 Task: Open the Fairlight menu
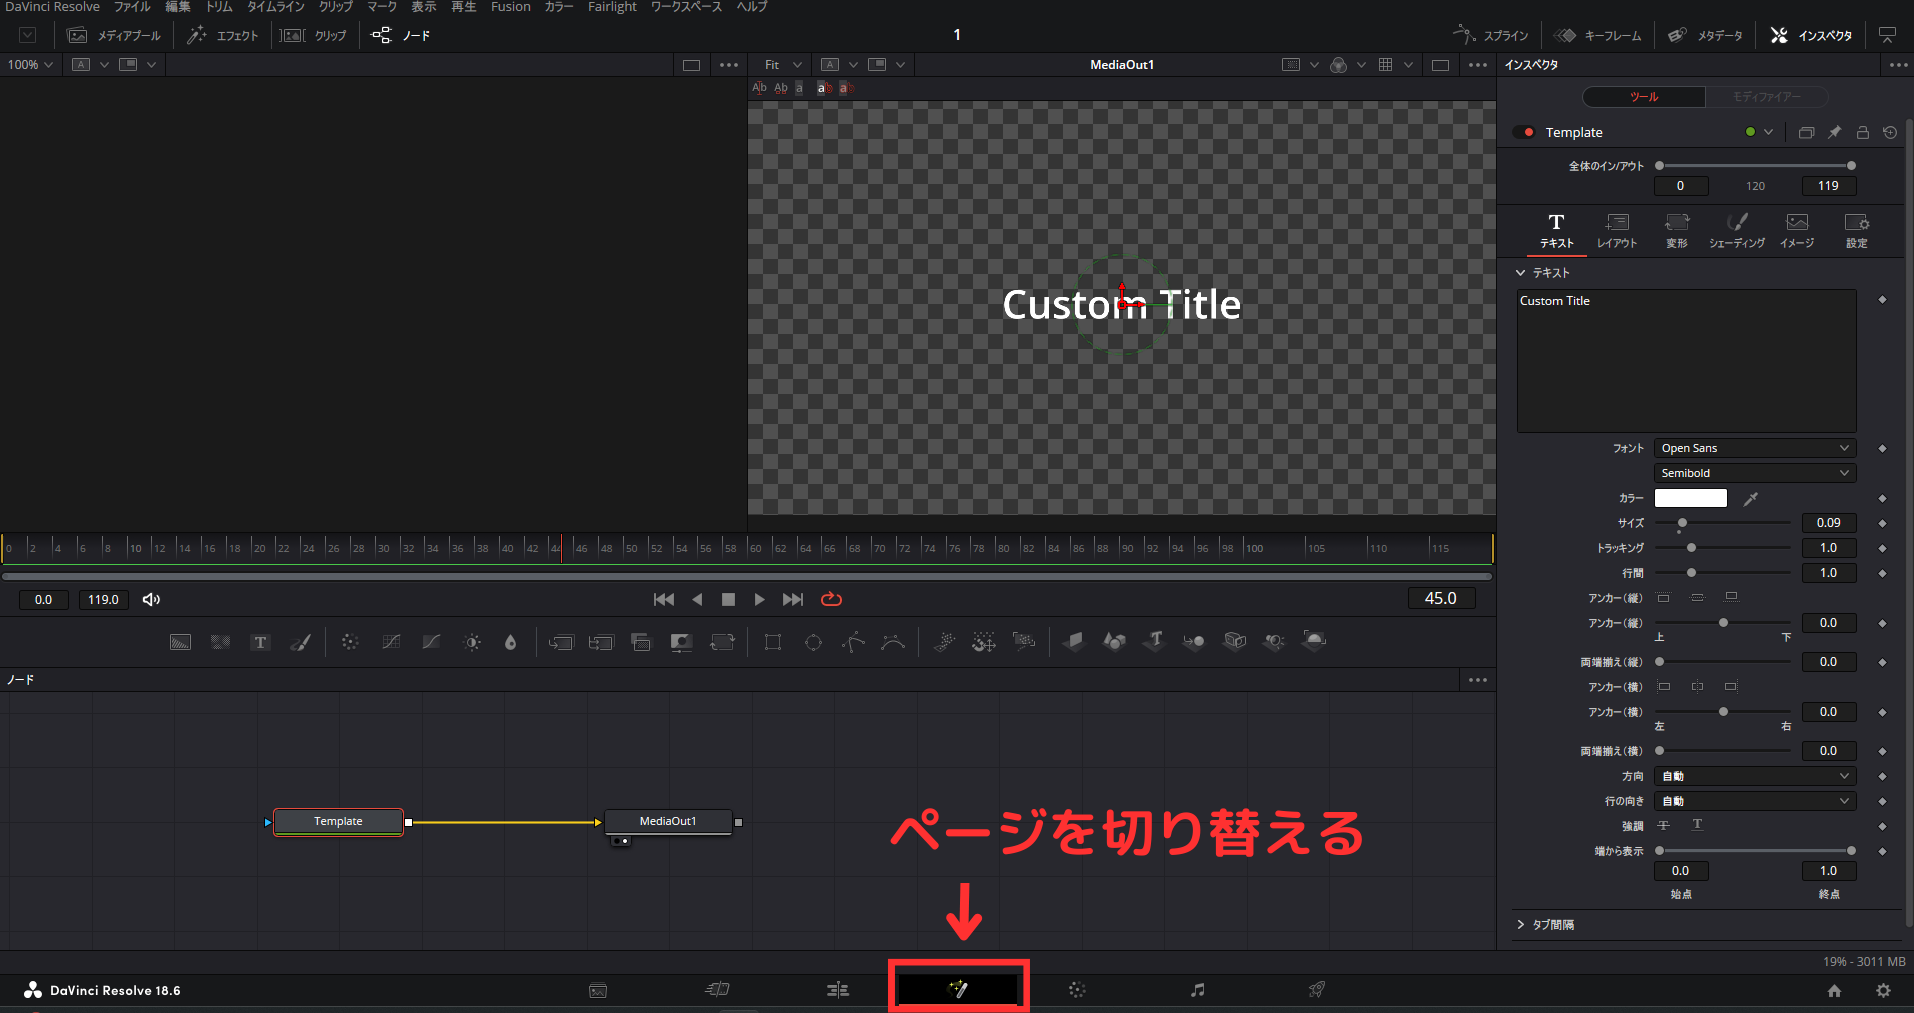click(612, 7)
